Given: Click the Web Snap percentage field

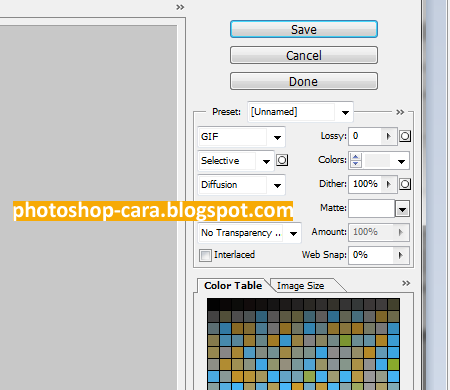Looking at the screenshot, I should point(371,256).
